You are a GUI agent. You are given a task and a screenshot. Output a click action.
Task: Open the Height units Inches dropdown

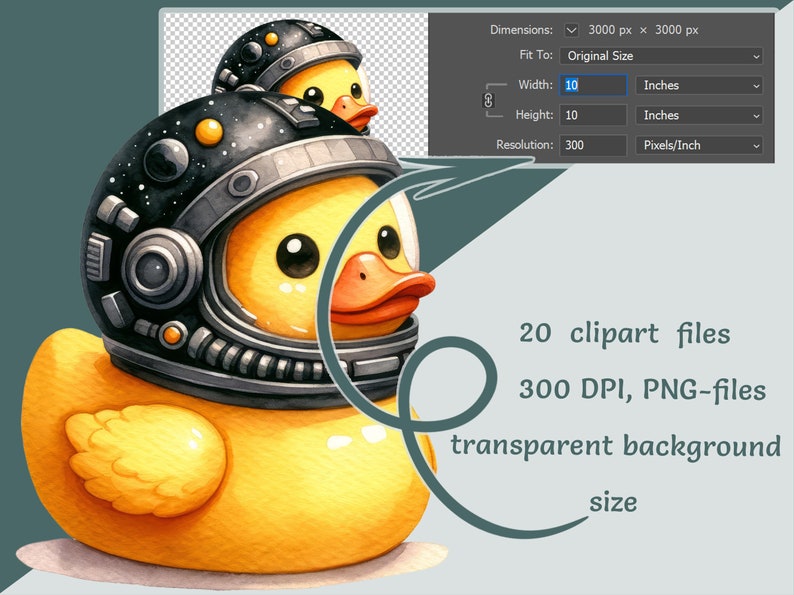699,115
